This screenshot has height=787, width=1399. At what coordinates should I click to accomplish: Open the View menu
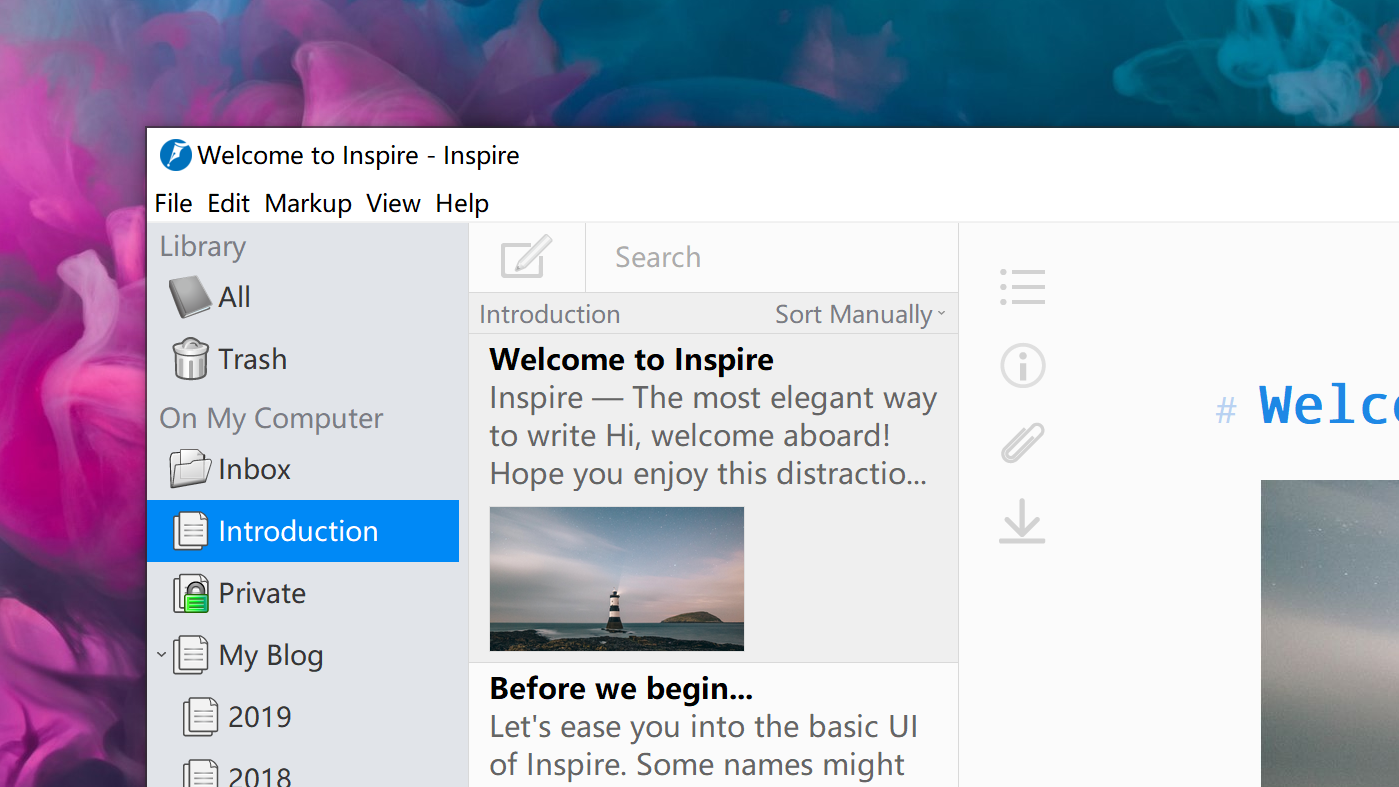[x=393, y=203]
